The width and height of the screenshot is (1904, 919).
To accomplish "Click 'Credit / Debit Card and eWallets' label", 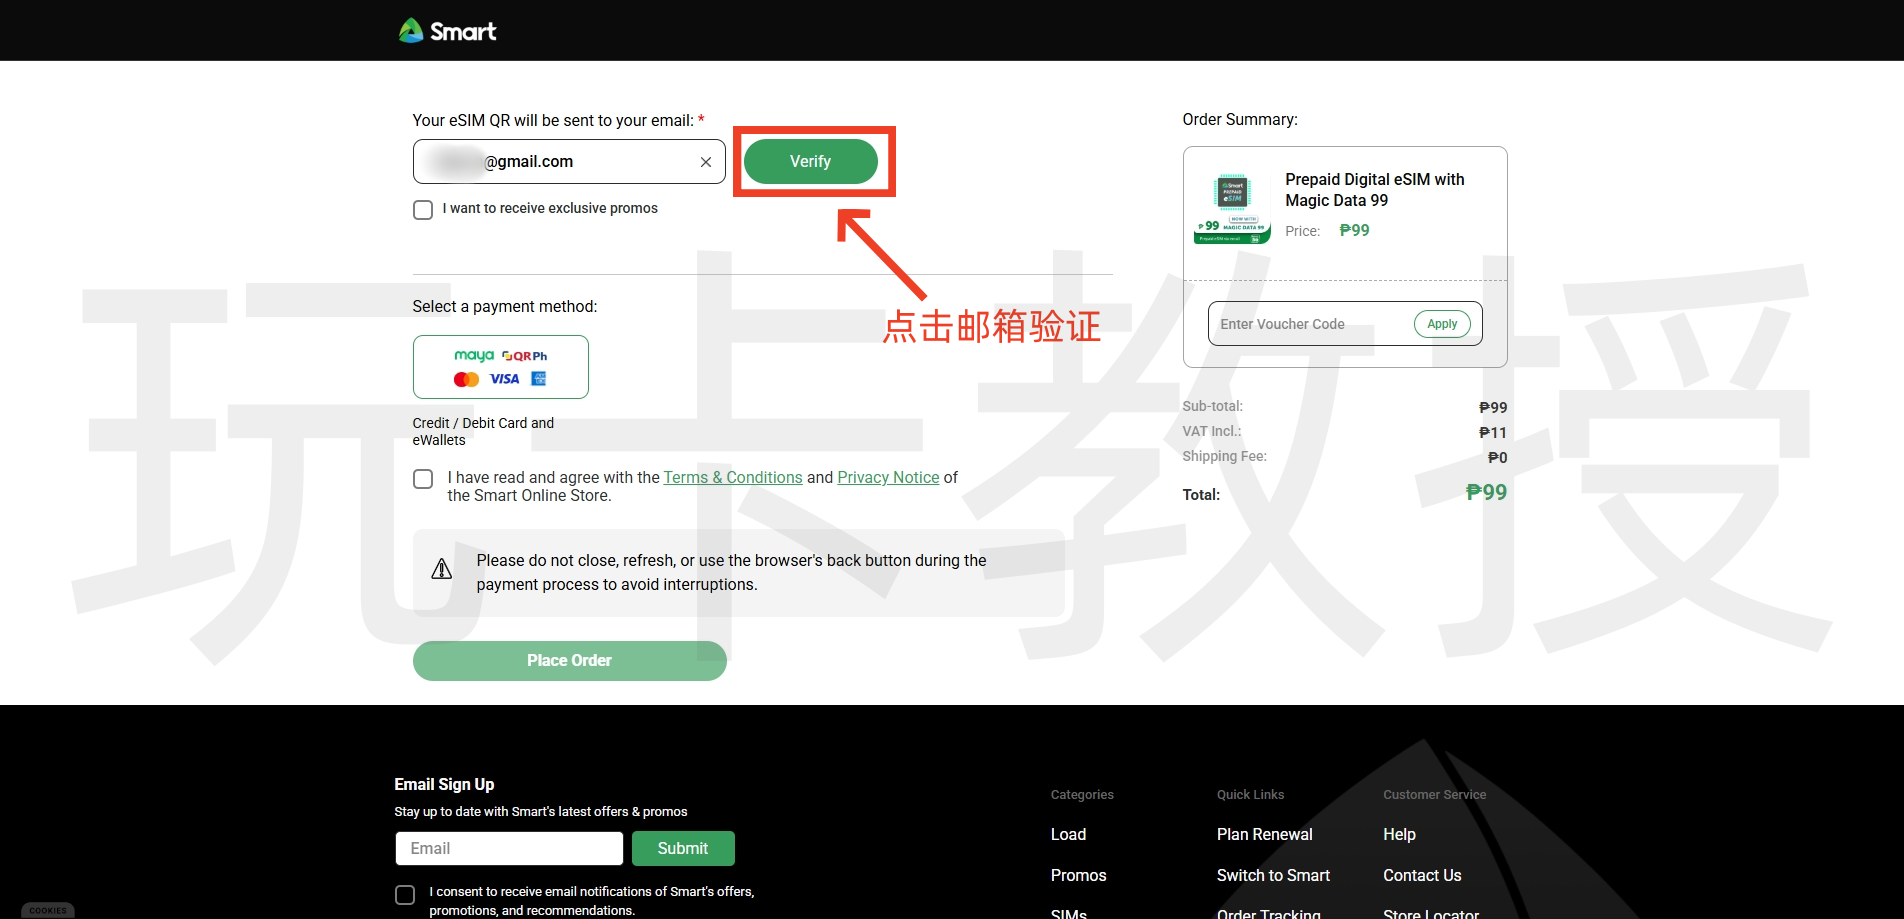I will click(x=483, y=431).
